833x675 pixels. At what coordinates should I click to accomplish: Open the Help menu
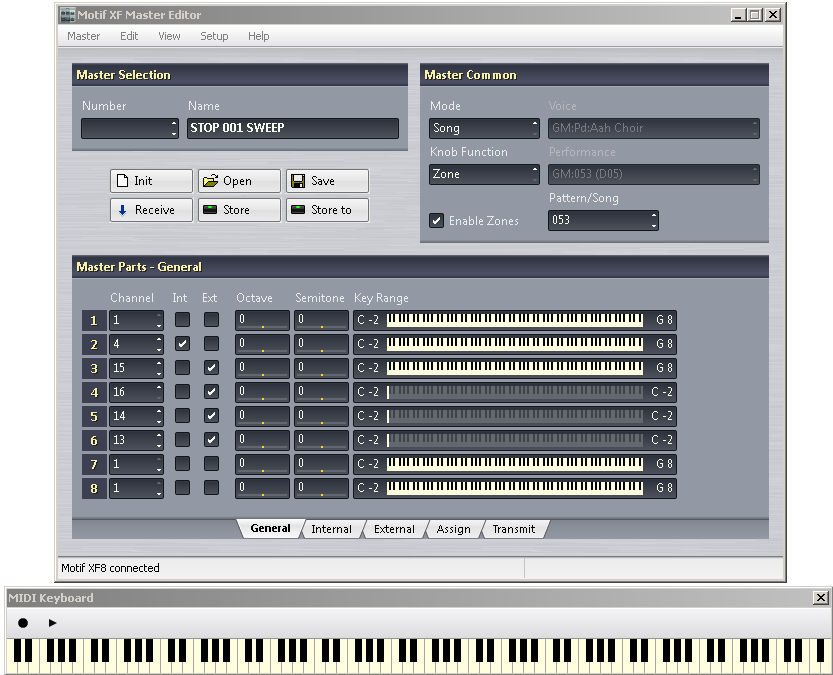(x=259, y=36)
